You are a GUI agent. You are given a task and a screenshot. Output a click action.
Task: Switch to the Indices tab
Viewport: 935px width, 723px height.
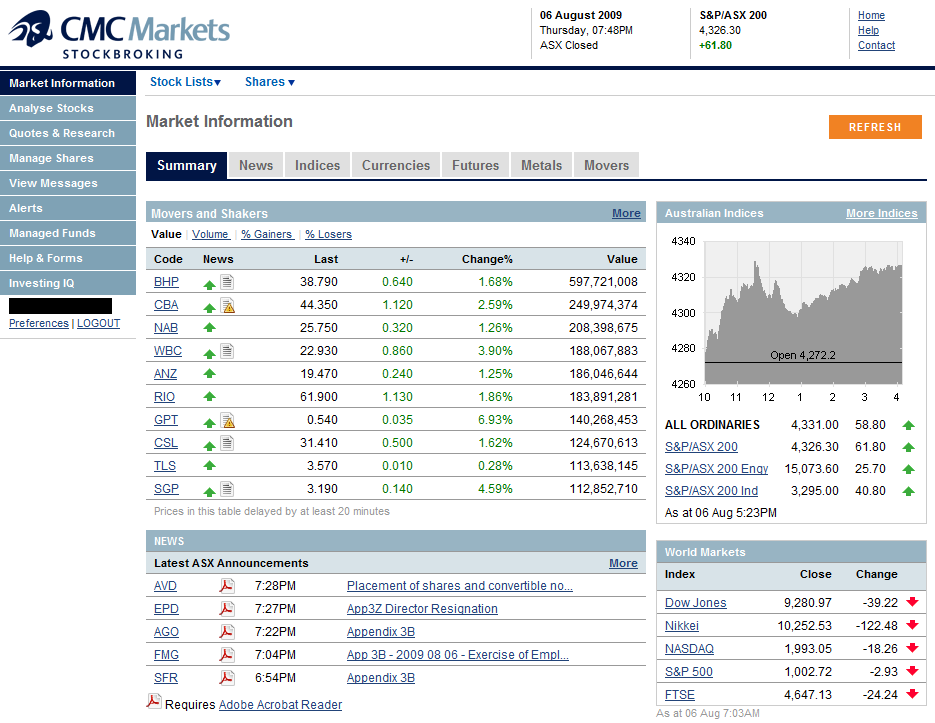[317, 165]
